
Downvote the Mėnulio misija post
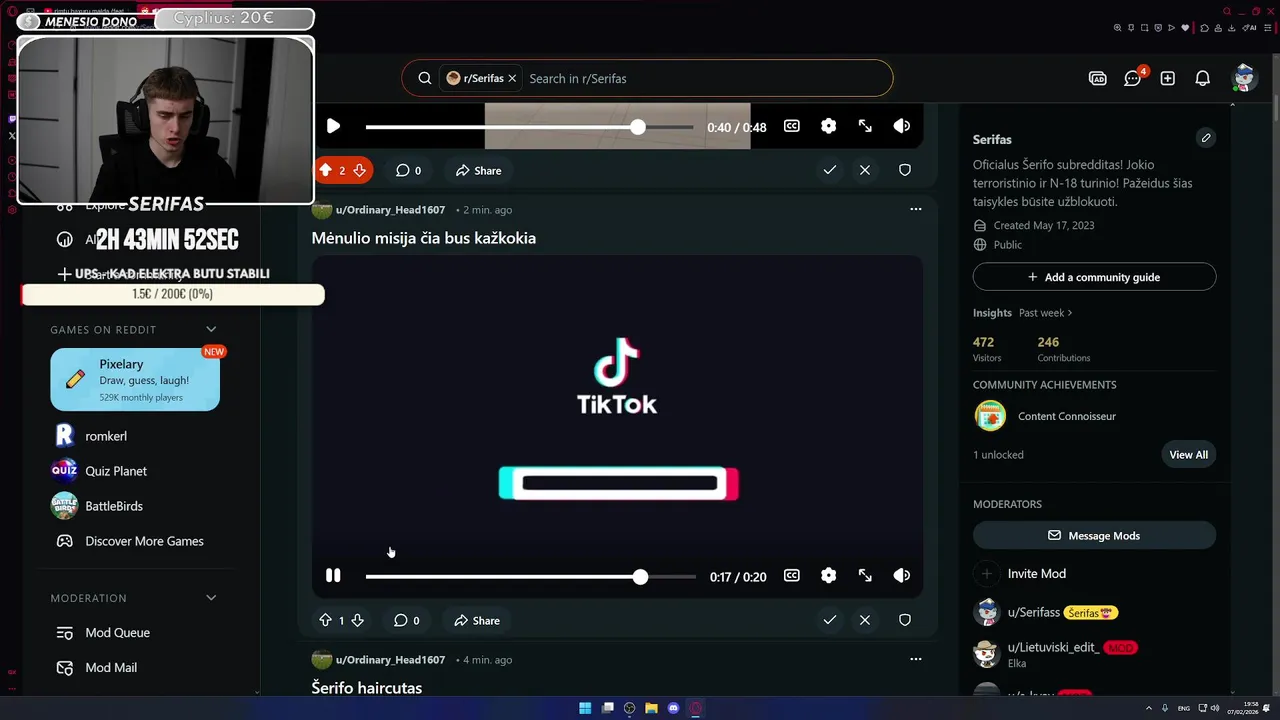pyautogui.click(x=357, y=620)
